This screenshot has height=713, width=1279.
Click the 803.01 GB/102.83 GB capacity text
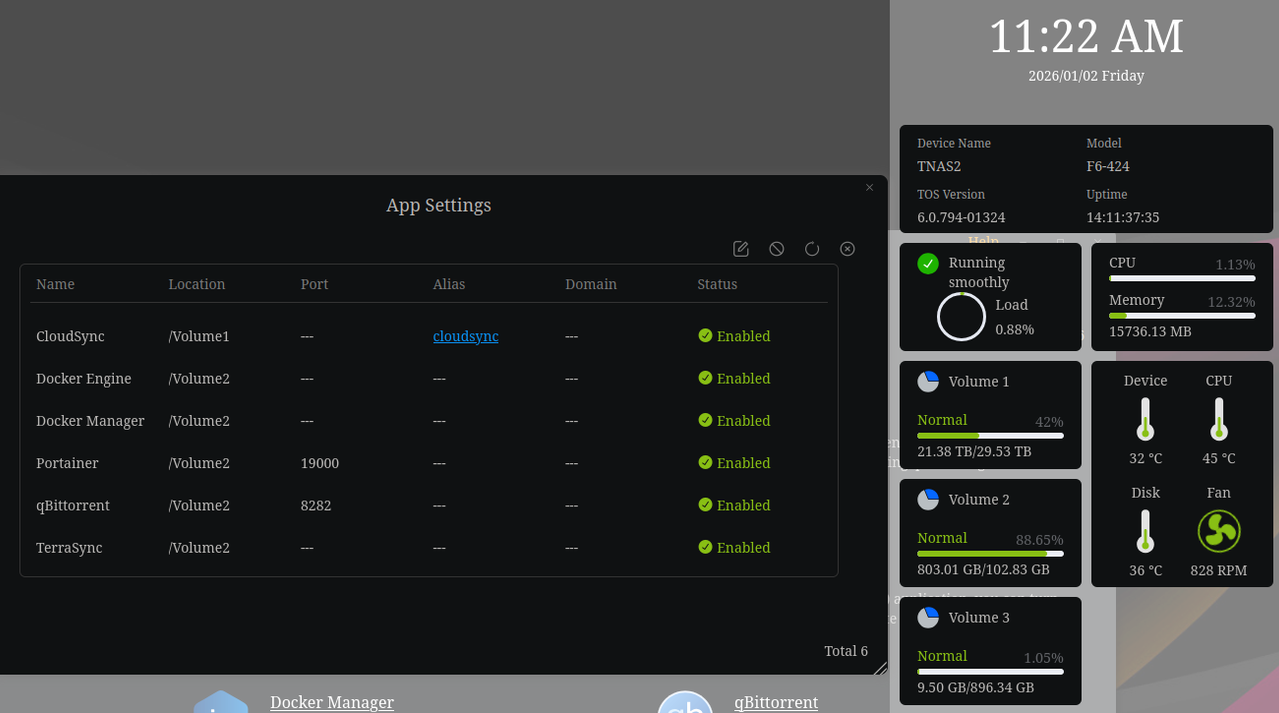(x=983, y=570)
